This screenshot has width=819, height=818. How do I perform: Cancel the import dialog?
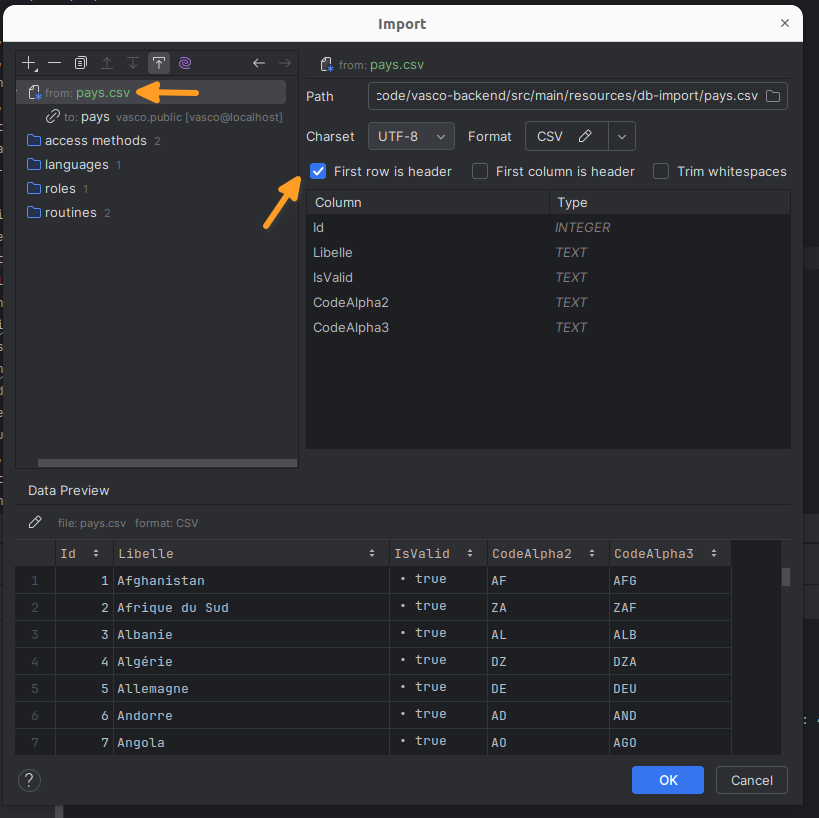click(751, 780)
